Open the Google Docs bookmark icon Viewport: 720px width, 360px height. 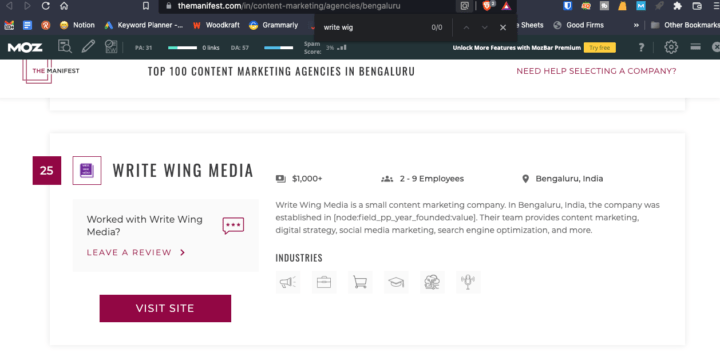click(x=28, y=25)
